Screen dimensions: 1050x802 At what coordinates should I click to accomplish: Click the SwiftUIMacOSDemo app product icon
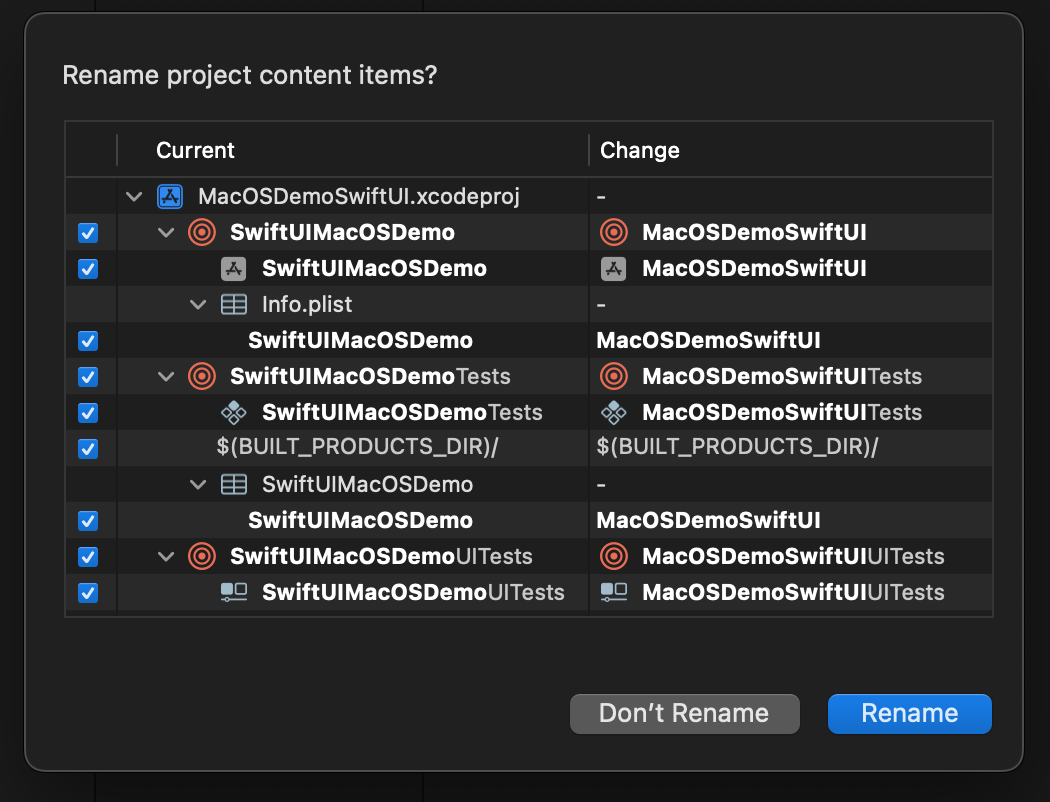pyautogui.click(x=234, y=268)
